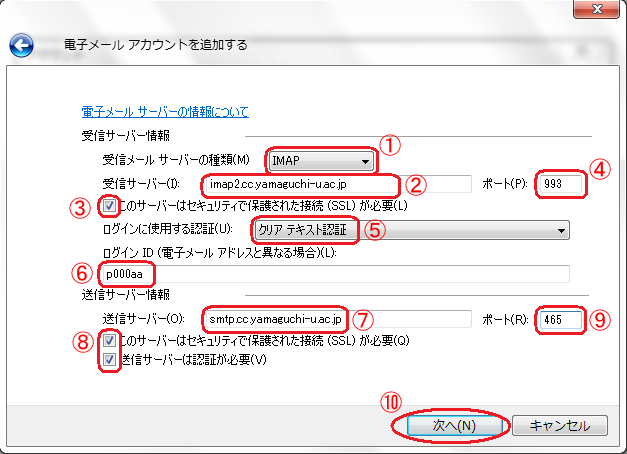Go back with the blue arrow button

pyautogui.click(x=21, y=46)
